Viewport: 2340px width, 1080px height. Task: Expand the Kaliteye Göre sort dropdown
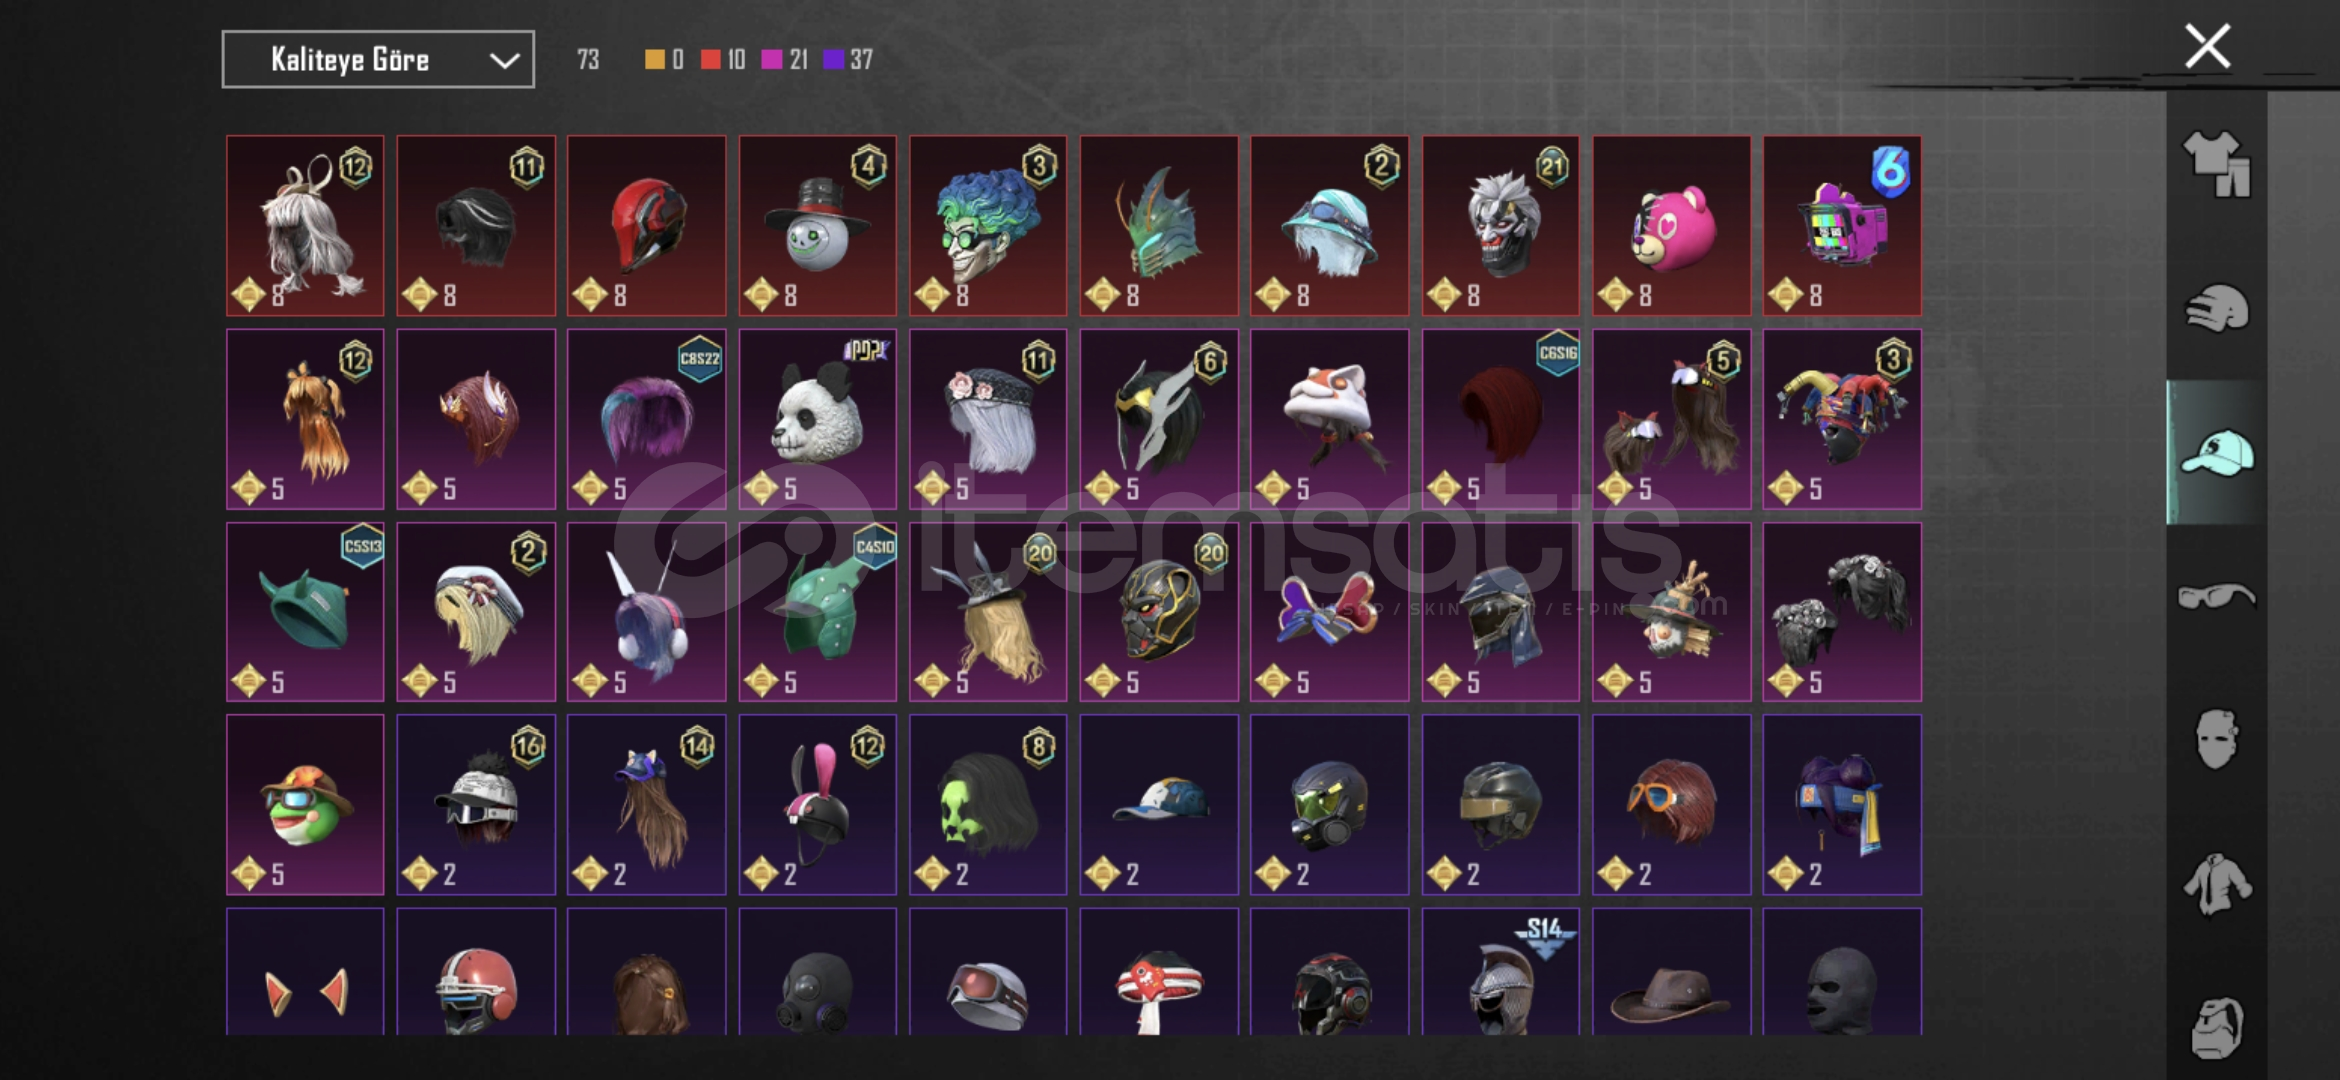point(378,60)
